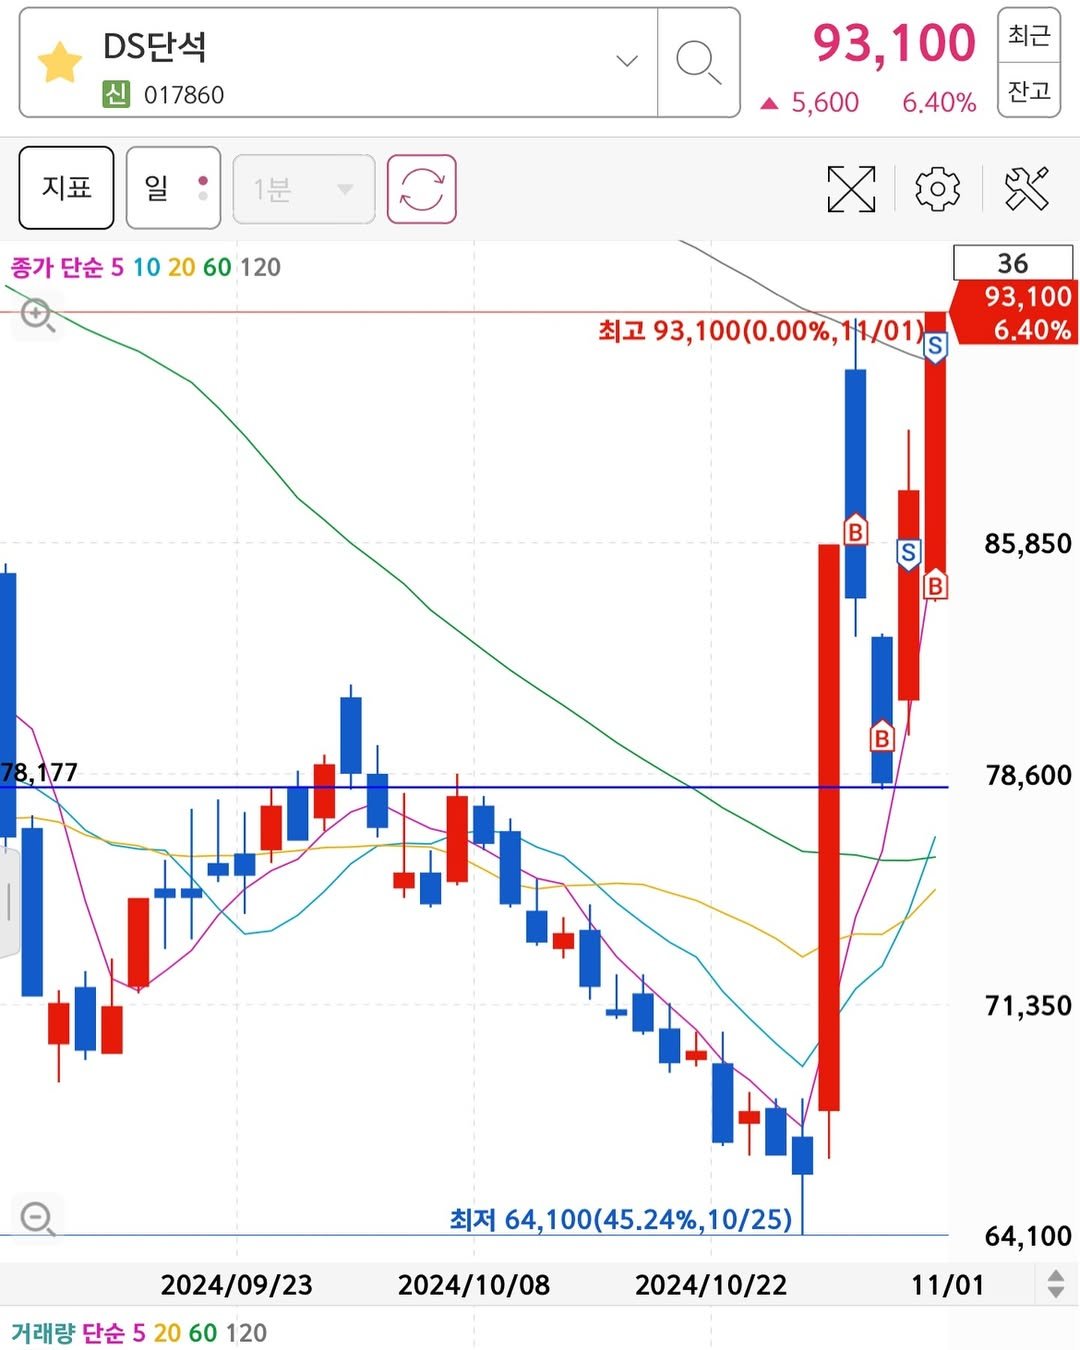The image size is (1080, 1350).
Task: Tap the B buy marker on blue candle
Action: tap(855, 531)
